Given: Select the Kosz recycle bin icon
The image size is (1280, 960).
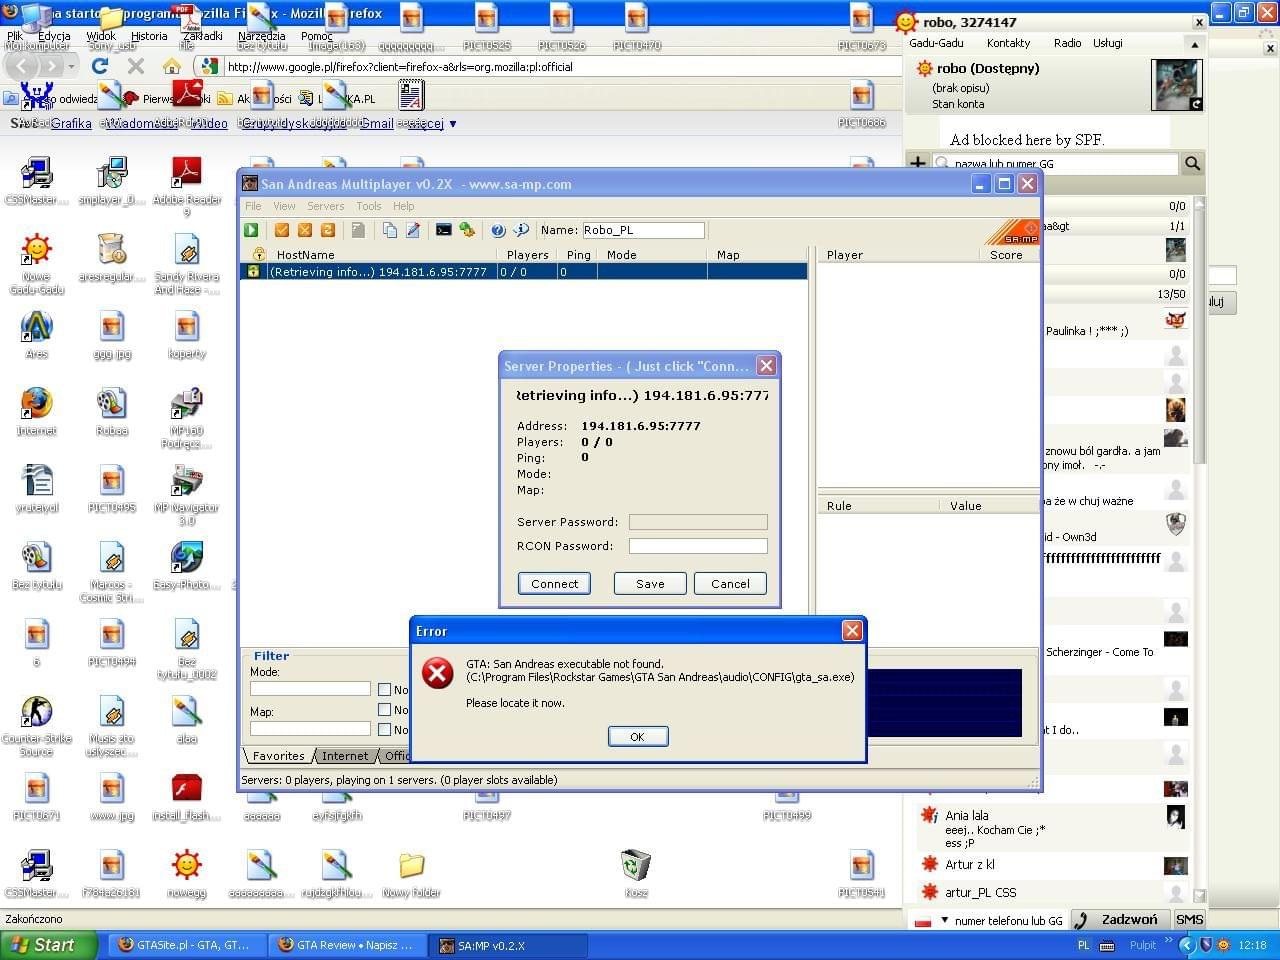Looking at the screenshot, I should 636,873.
